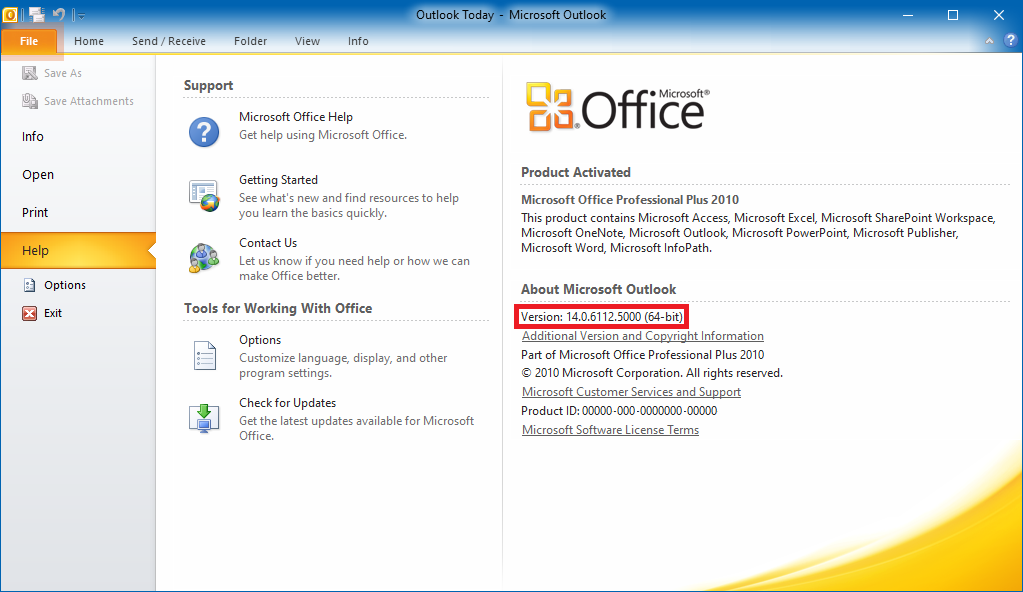Click the Check for Updates download icon
The height and width of the screenshot is (592, 1023).
[204, 418]
